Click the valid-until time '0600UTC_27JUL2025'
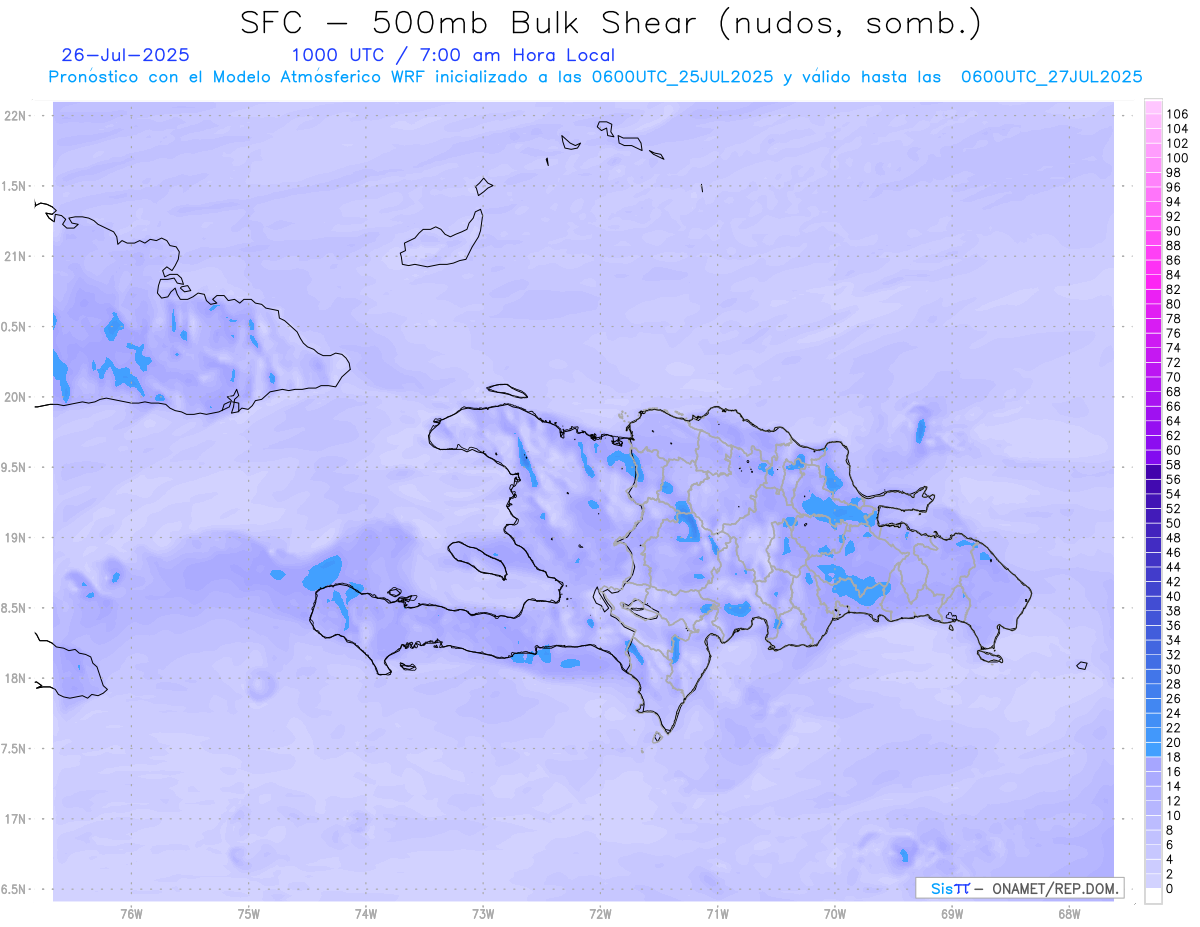Screen dimensions: 1200x927 1051,77
